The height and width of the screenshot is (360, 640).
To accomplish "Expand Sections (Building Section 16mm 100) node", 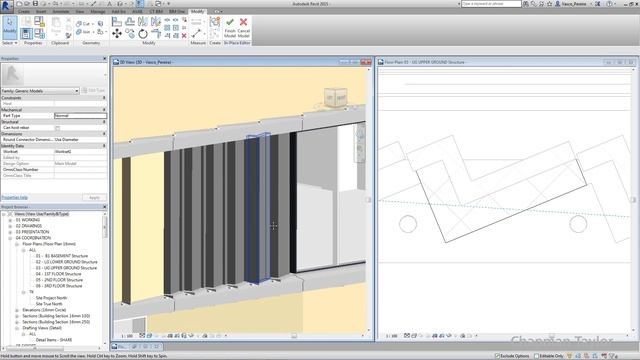I will tap(17, 316).
